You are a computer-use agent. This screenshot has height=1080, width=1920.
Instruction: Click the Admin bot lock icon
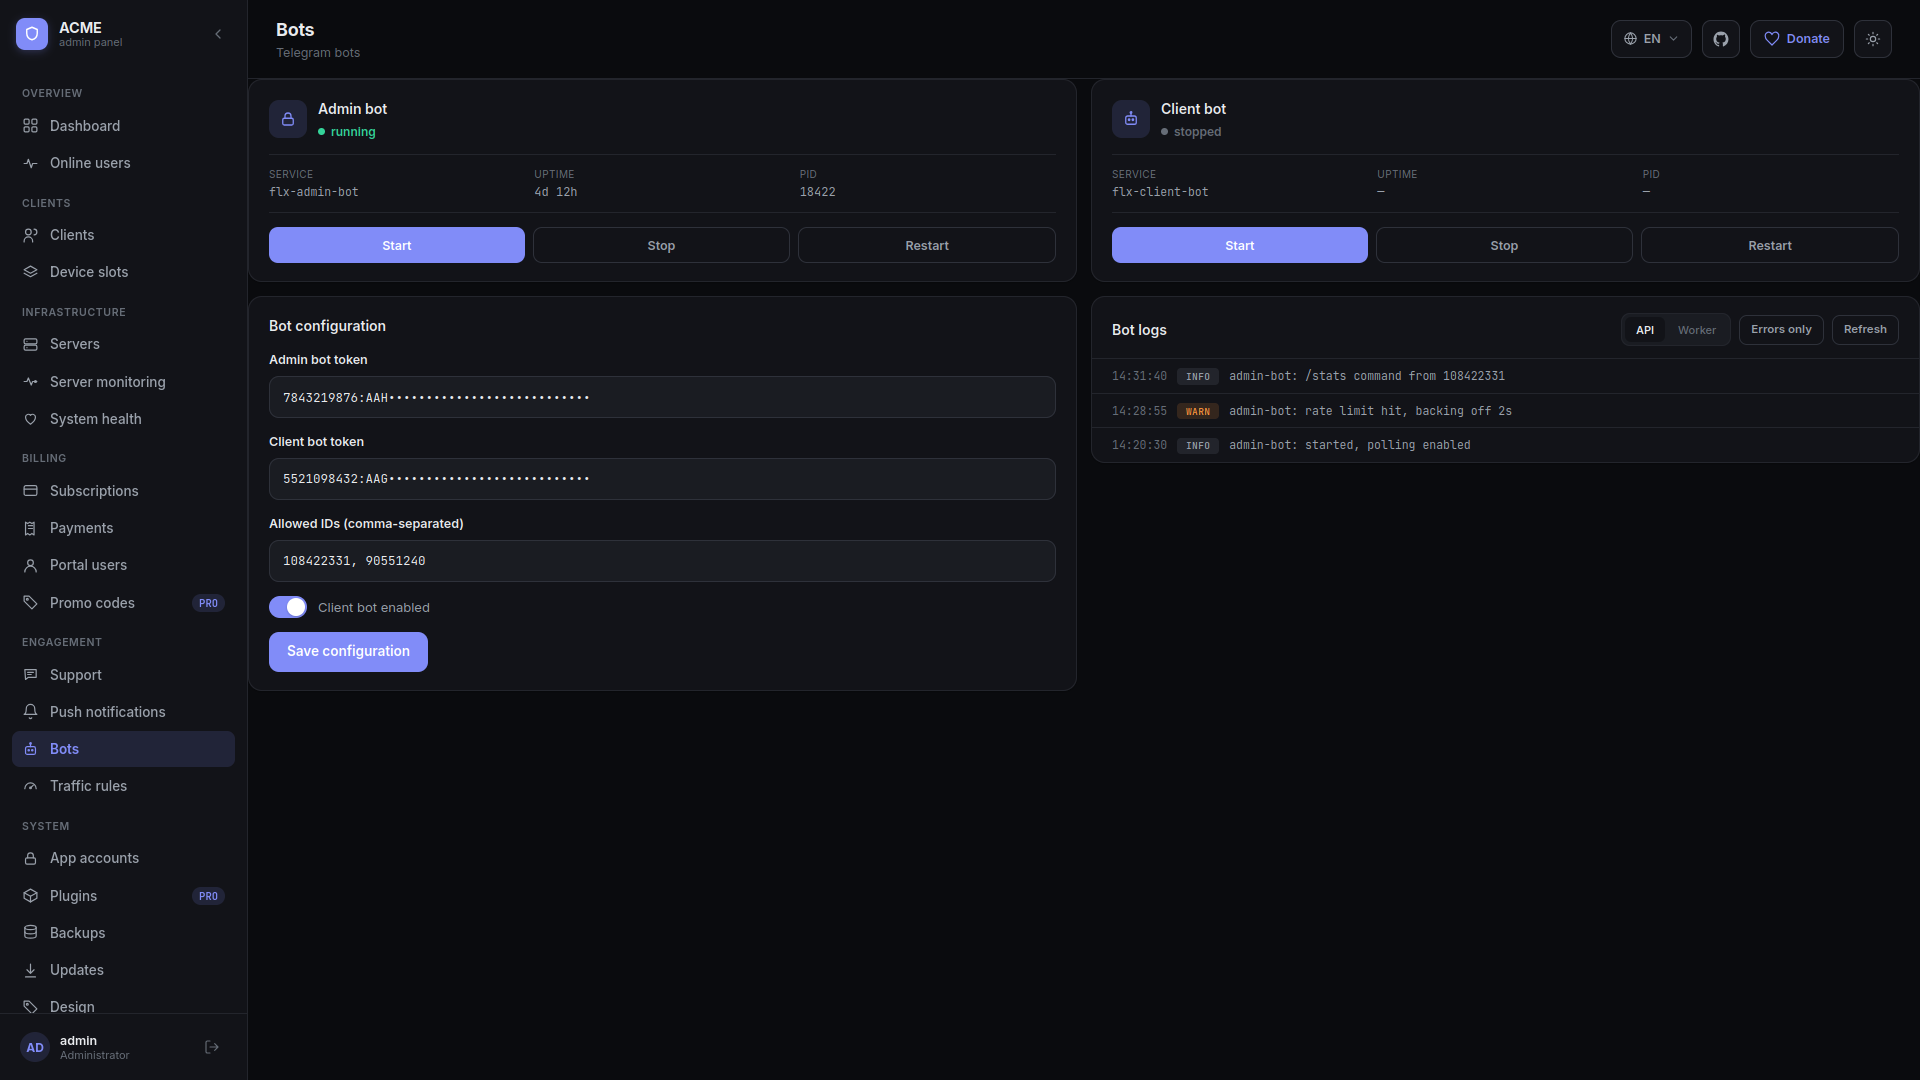(x=288, y=119)
